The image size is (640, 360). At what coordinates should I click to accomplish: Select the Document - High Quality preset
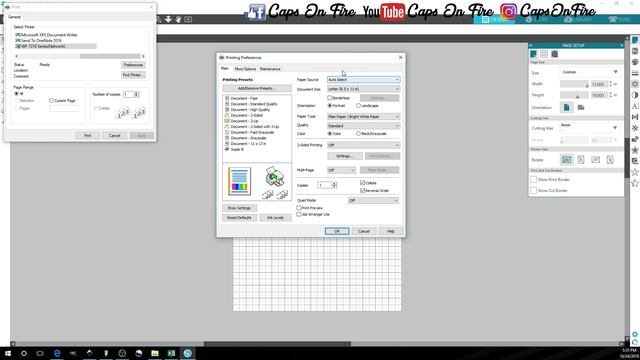[250, 110]
